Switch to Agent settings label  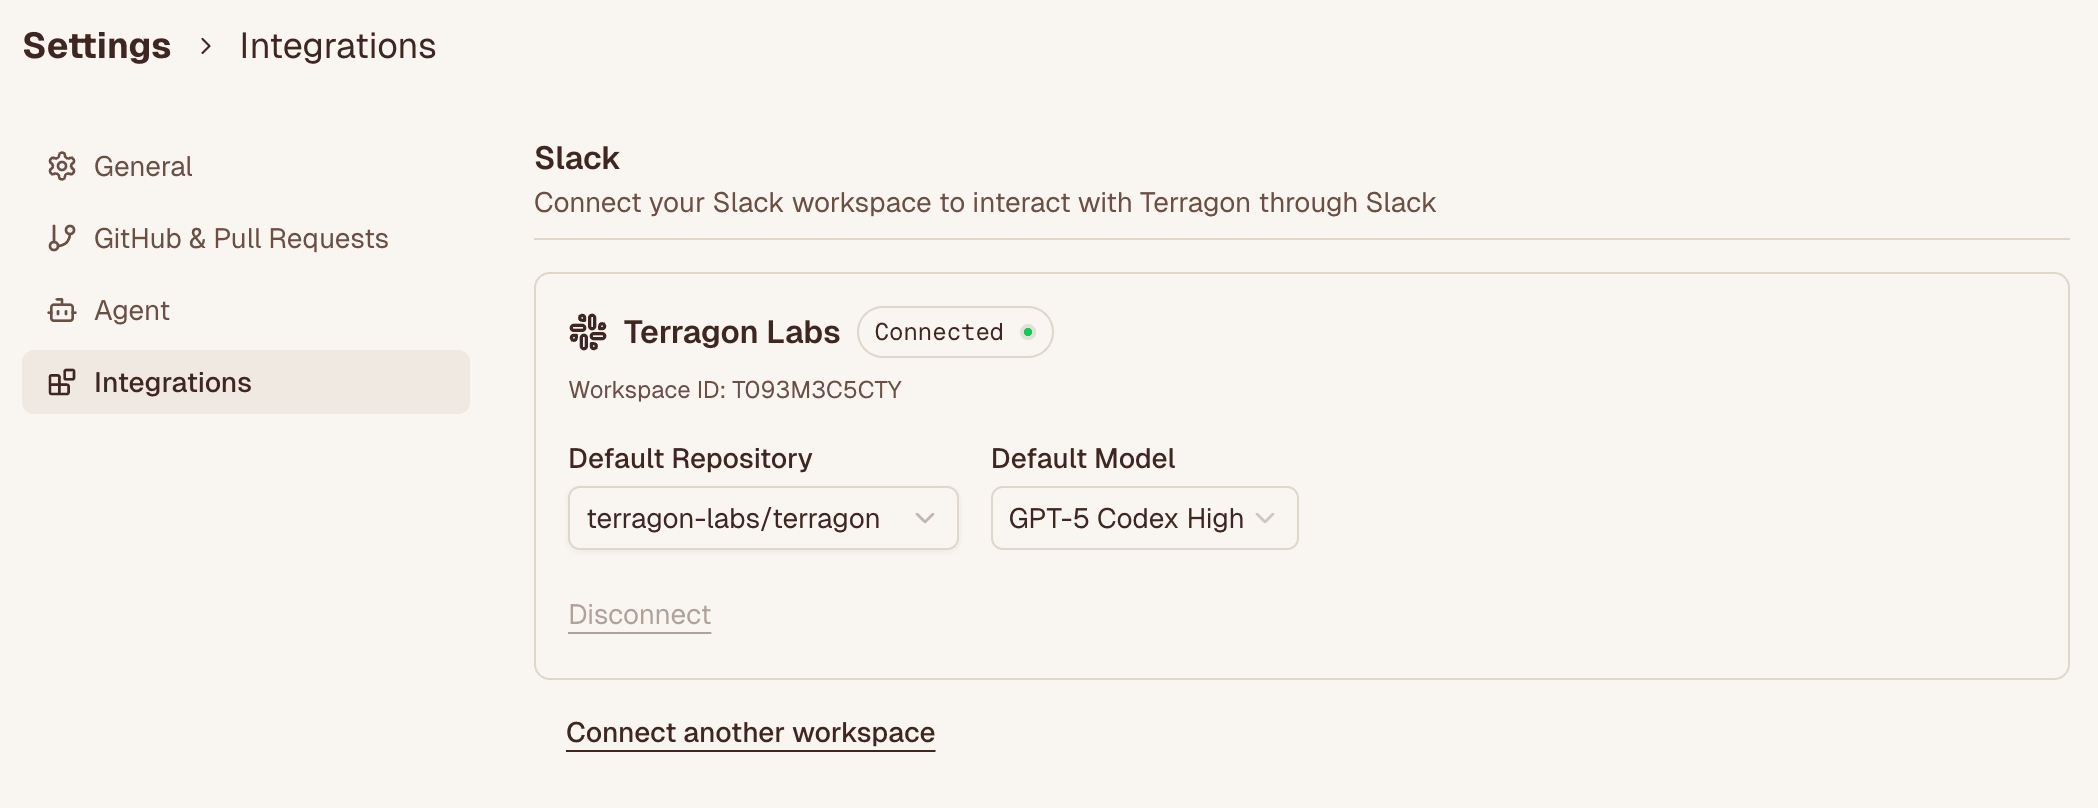[x=132, y=311]
